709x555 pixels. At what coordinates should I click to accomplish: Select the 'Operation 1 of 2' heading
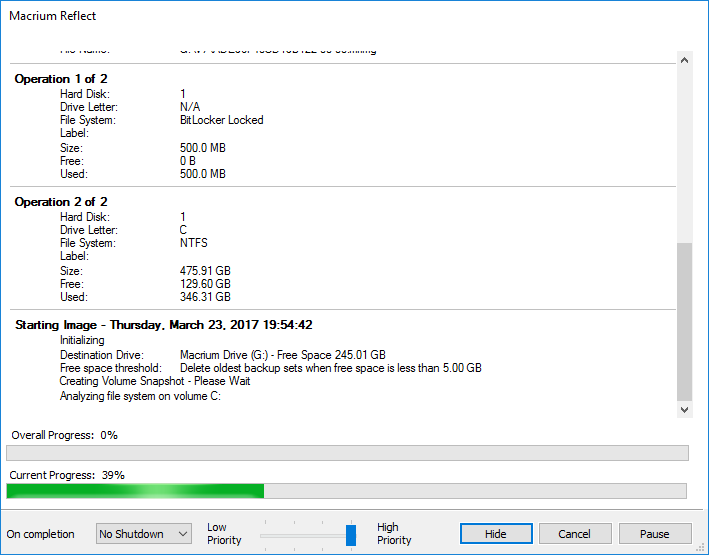tap(61, 79)
